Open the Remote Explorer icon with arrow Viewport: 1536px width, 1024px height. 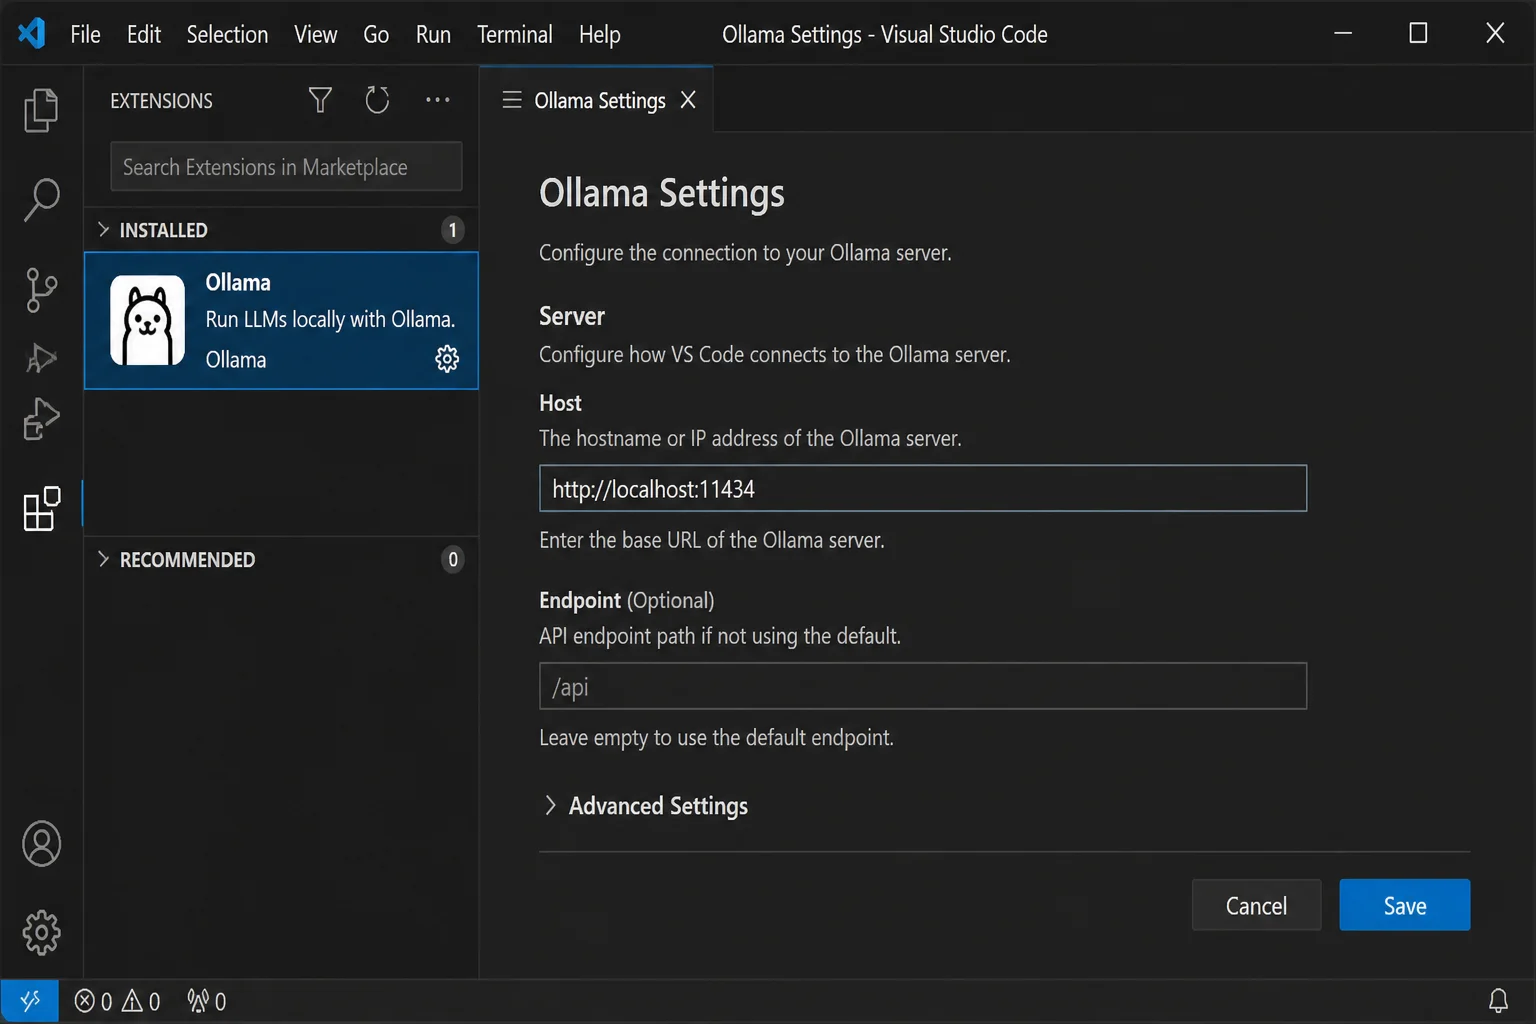click(x=41, y=419)
